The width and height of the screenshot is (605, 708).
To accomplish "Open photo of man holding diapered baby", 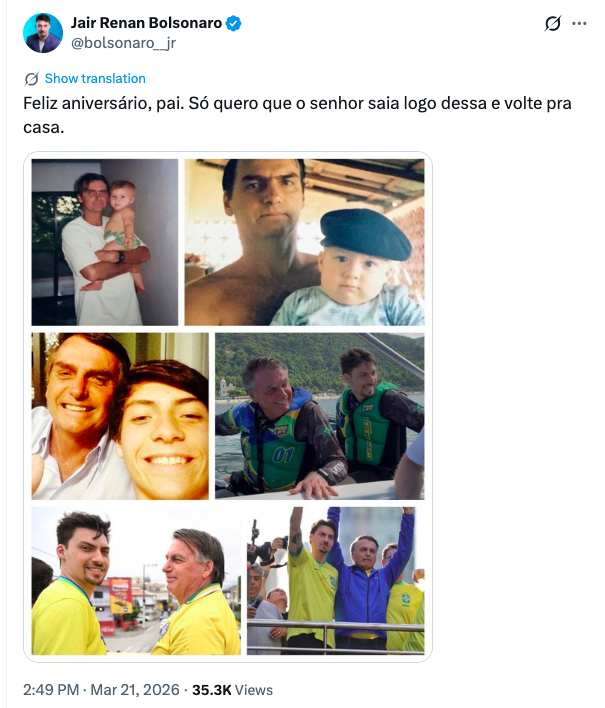I will tap(105, 242).
